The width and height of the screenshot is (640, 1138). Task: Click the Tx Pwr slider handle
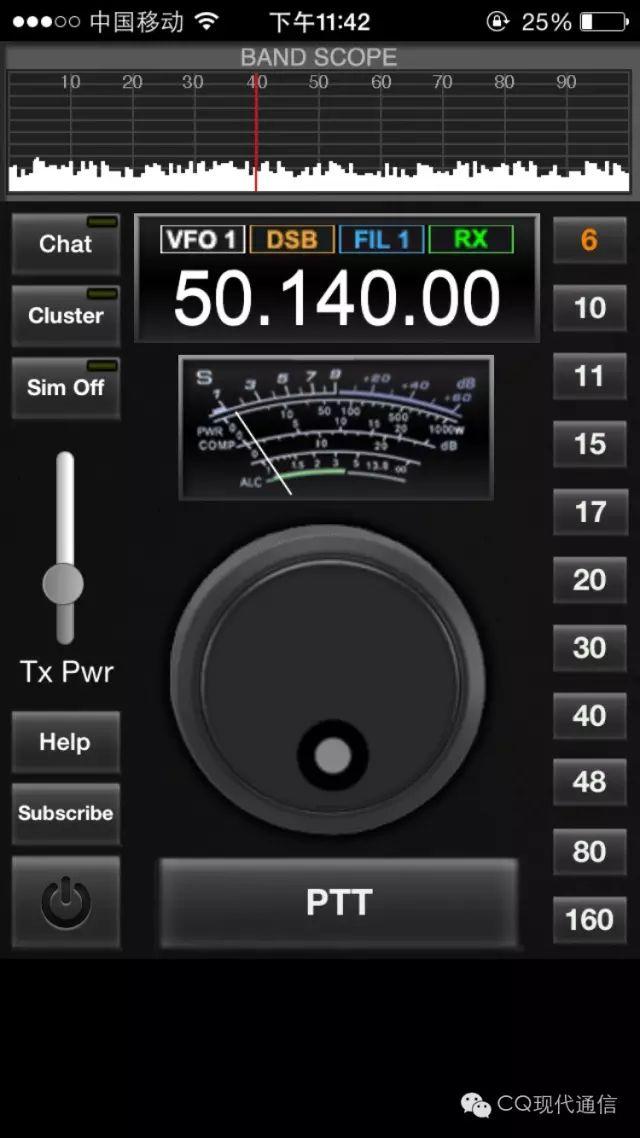(63, 584)
